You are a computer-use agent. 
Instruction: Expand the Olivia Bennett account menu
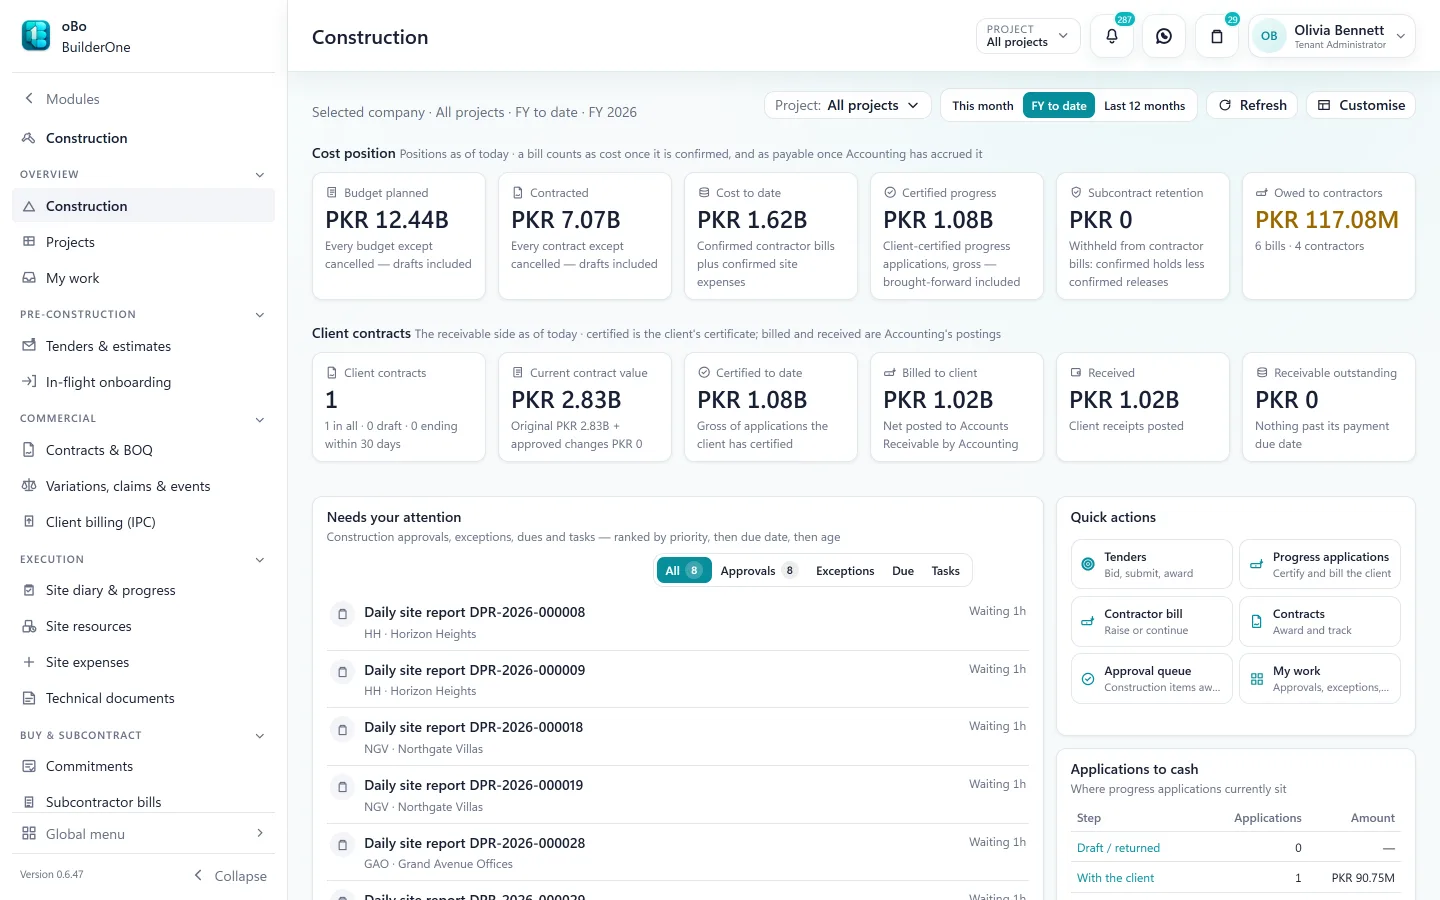1331,36
